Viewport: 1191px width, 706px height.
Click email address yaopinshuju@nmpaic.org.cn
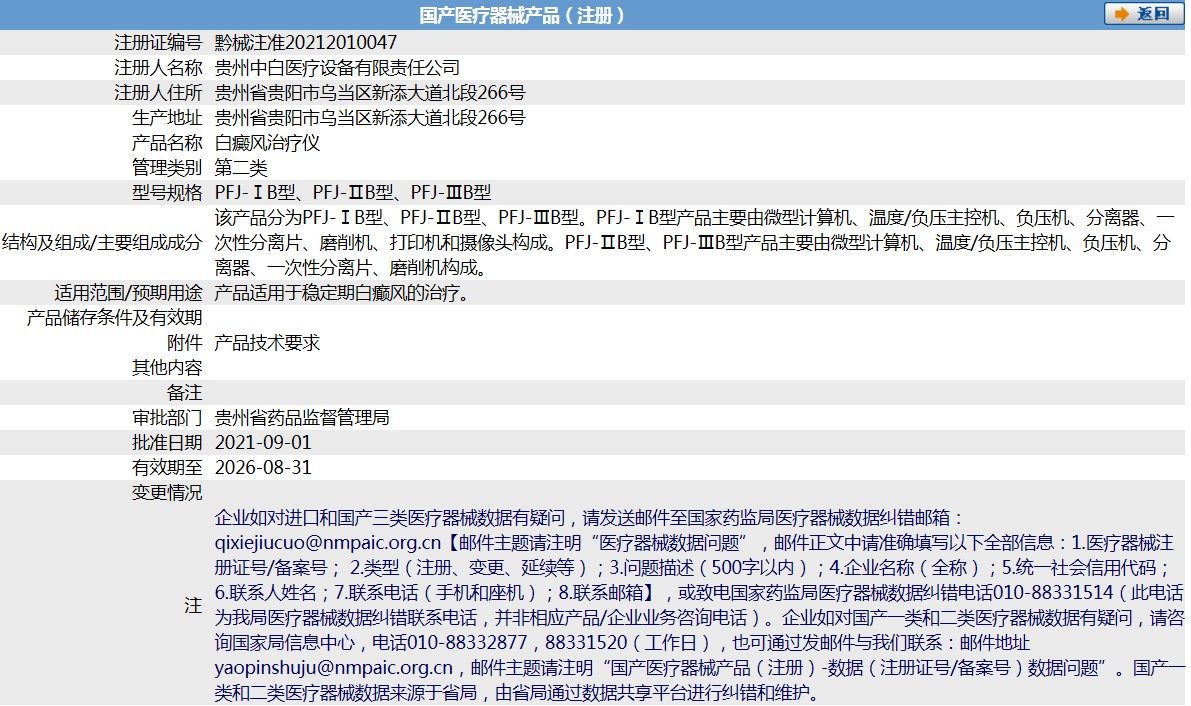tap(333, 668)
